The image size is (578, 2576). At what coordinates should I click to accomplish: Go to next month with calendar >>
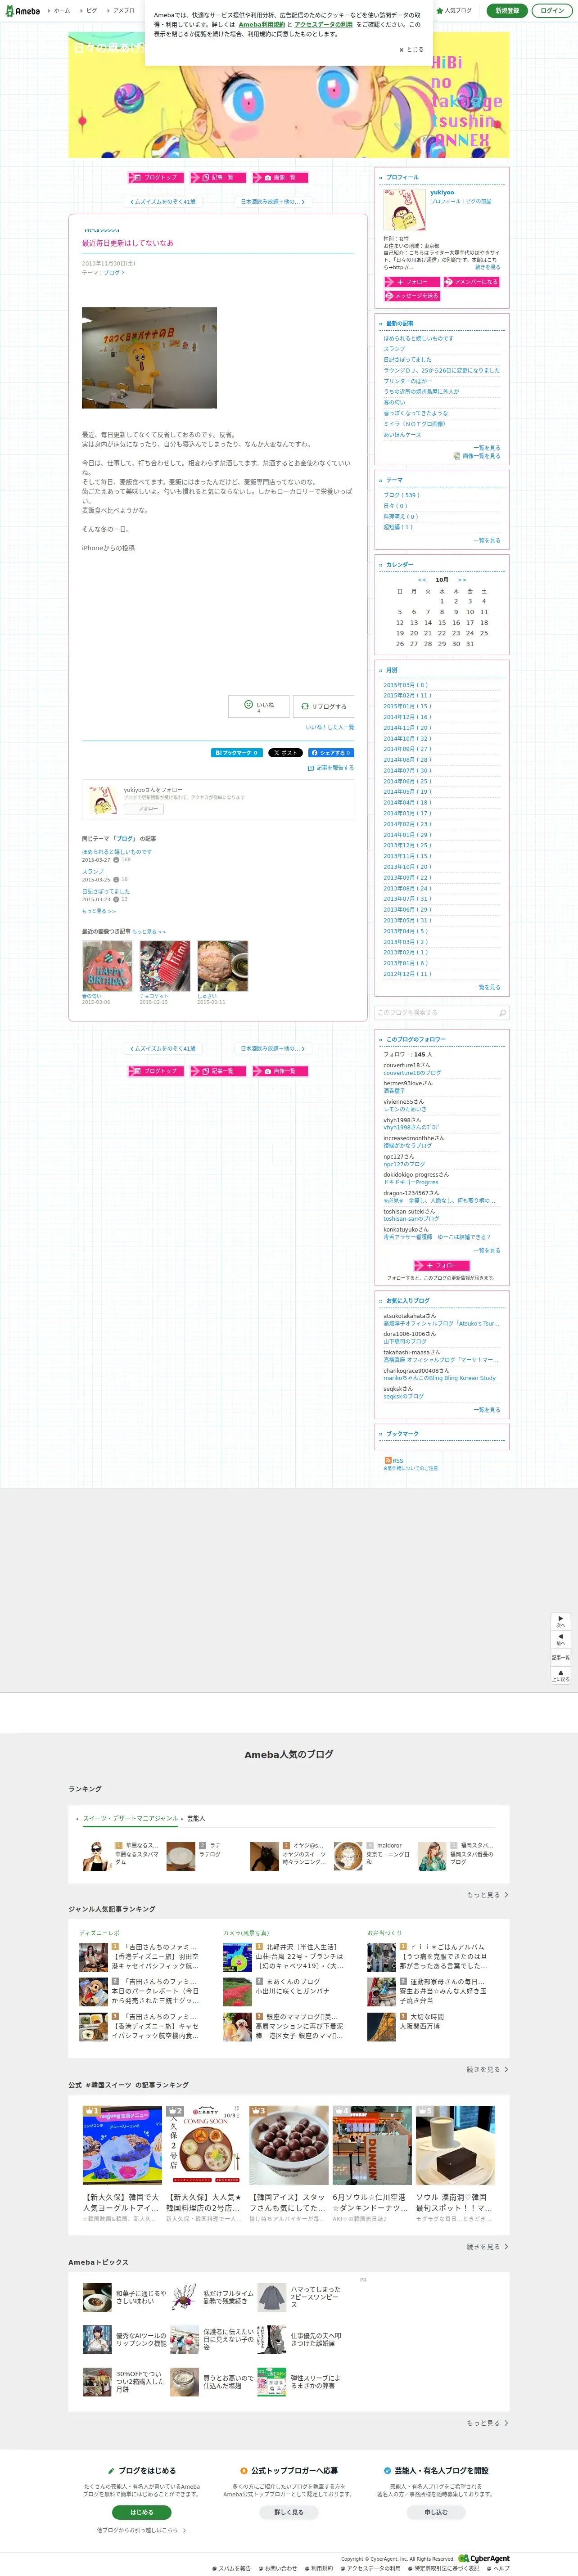[x=462, y=580]
